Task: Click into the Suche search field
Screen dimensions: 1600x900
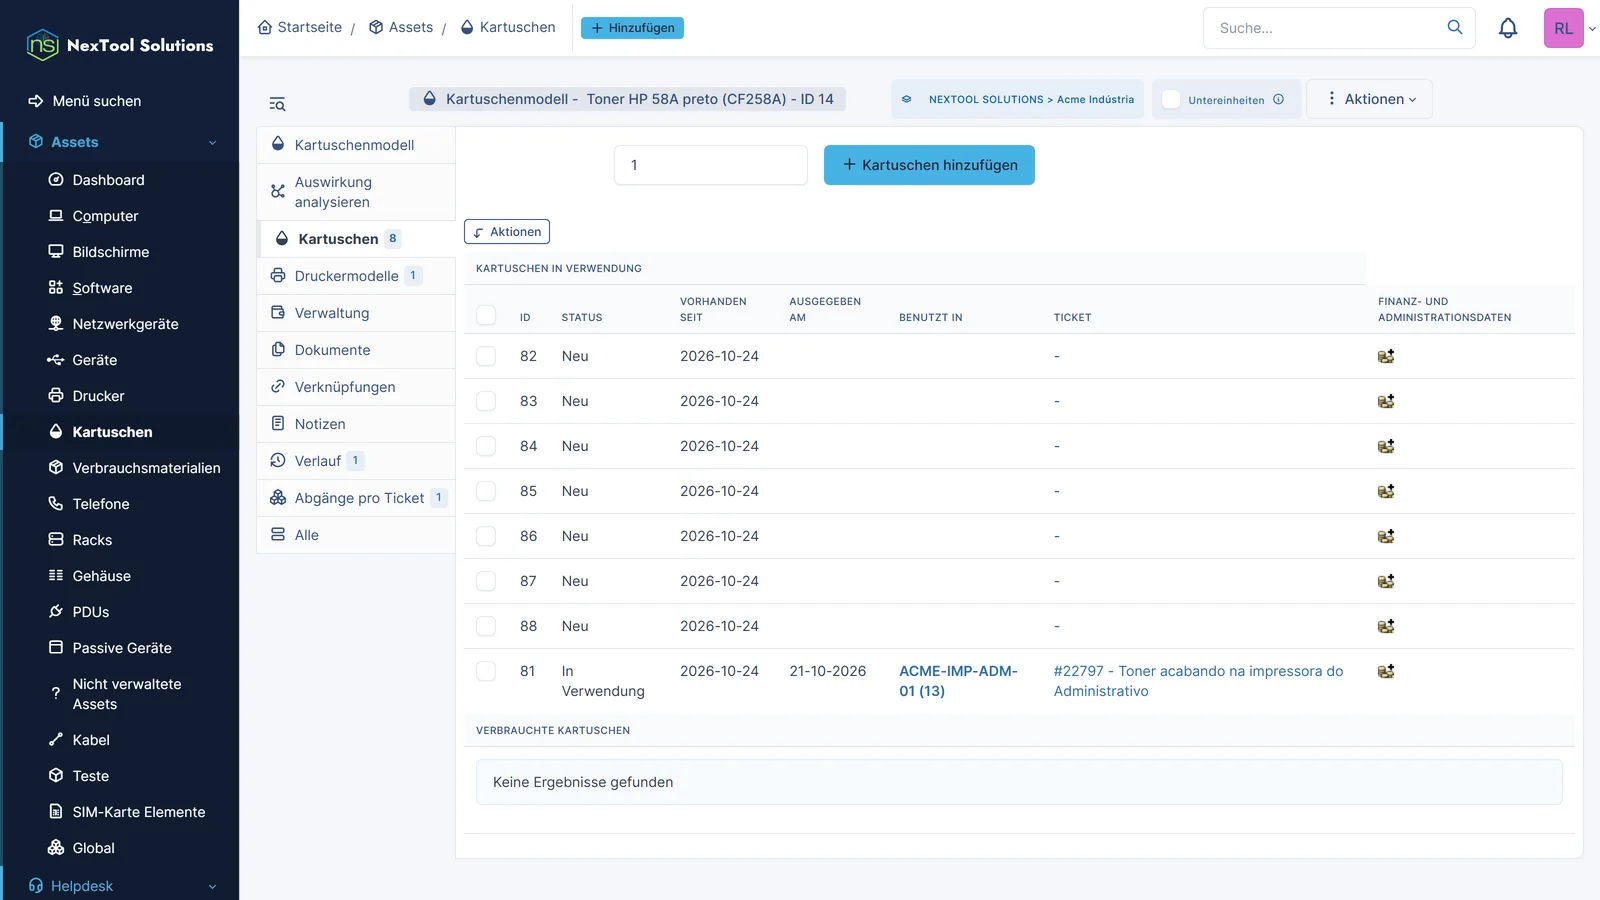Action: point(1325,28)
